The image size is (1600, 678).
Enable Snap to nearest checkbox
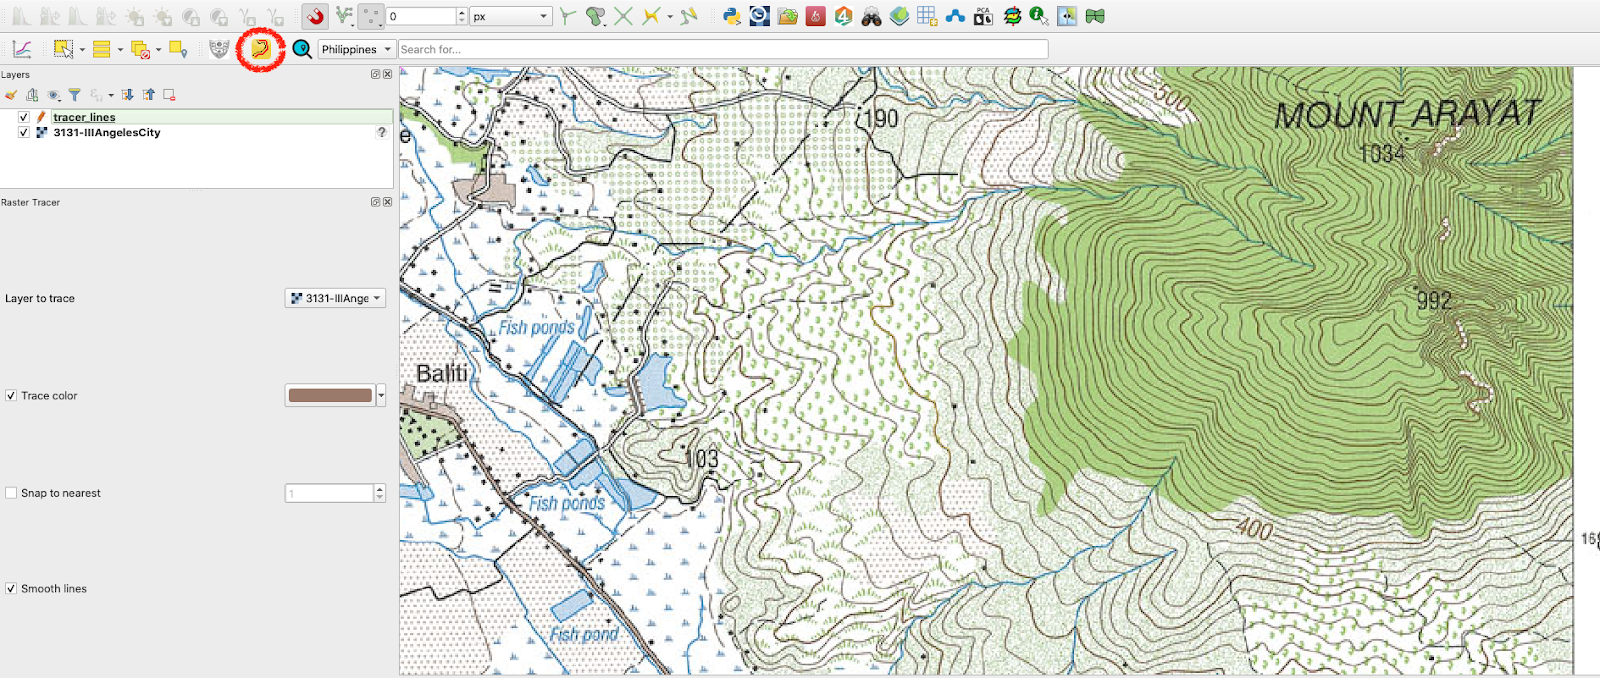(x=11, y=493)
